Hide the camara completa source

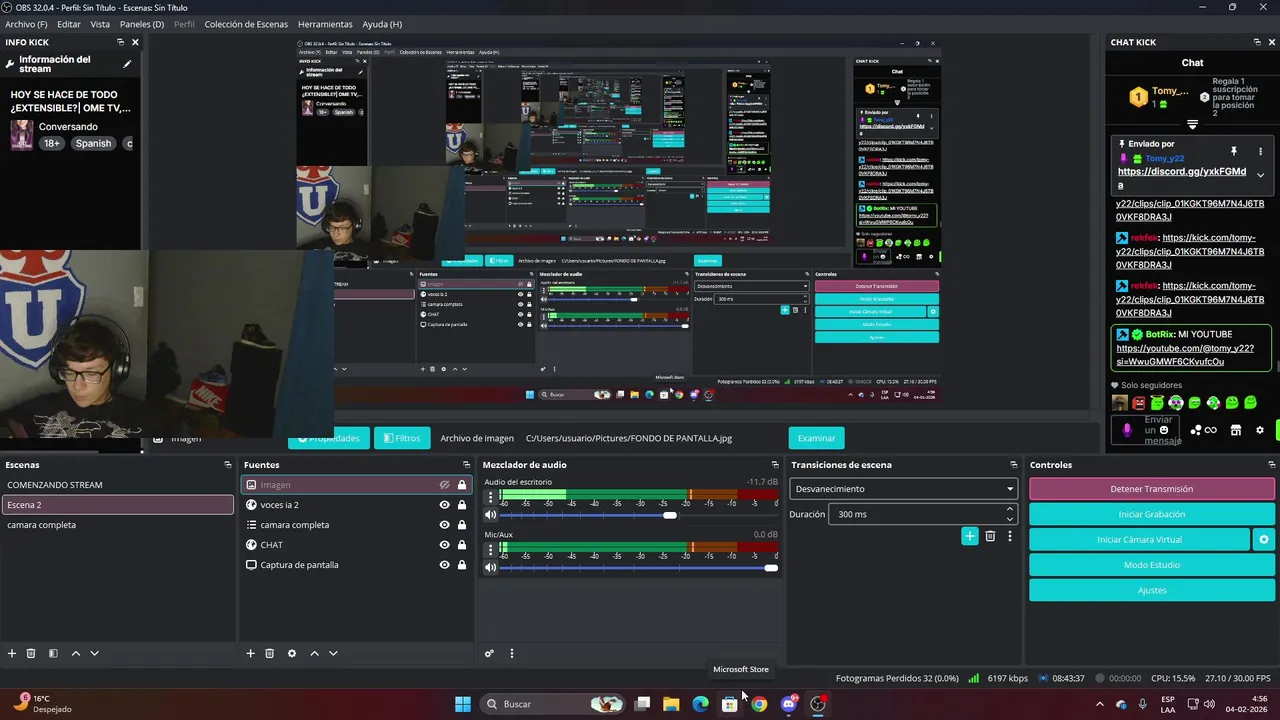click(444, 525)
